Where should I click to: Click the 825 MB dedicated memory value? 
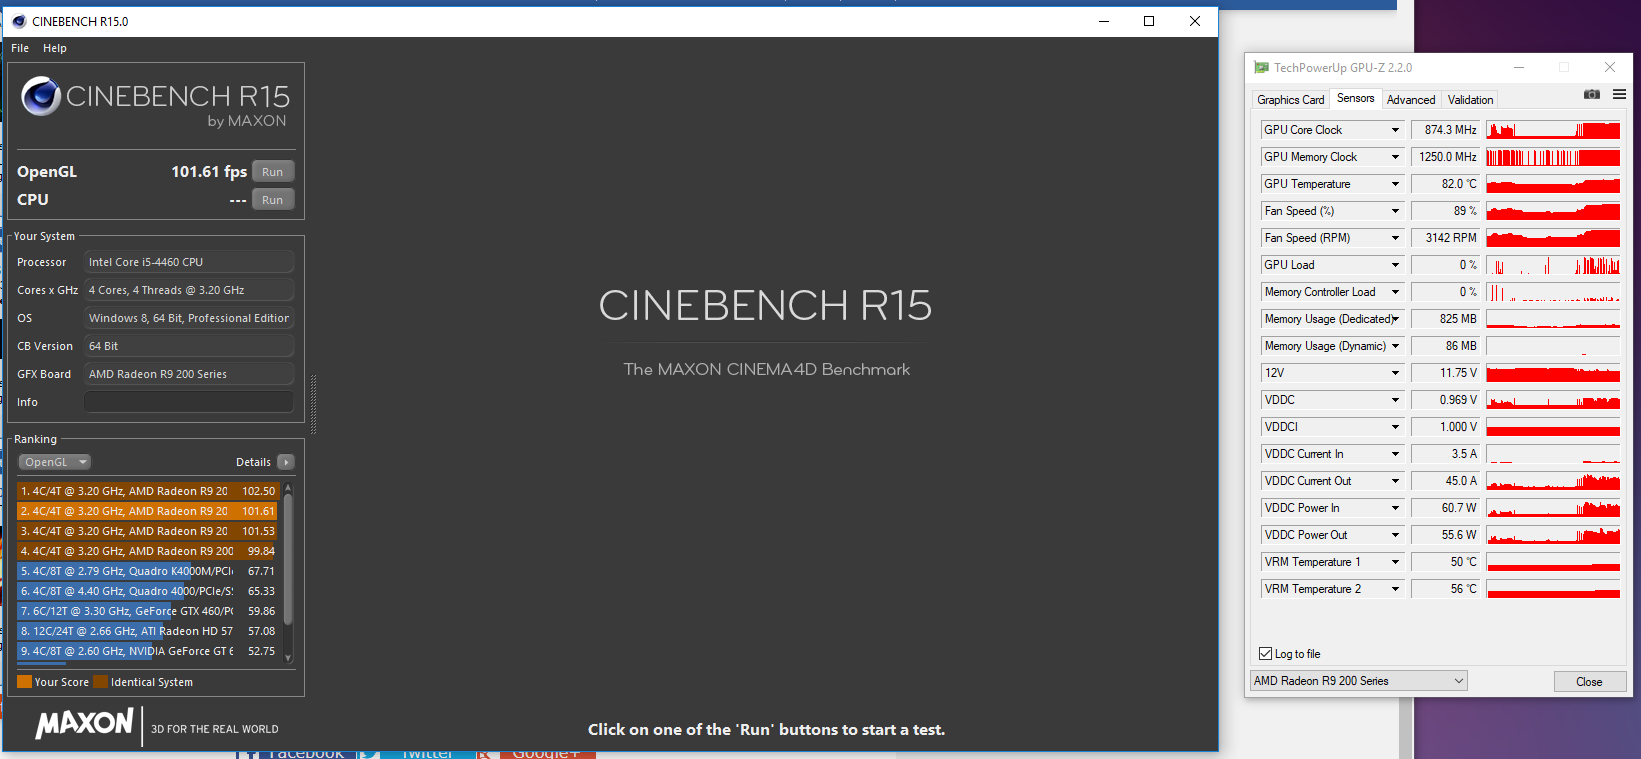click(1445, 319)
